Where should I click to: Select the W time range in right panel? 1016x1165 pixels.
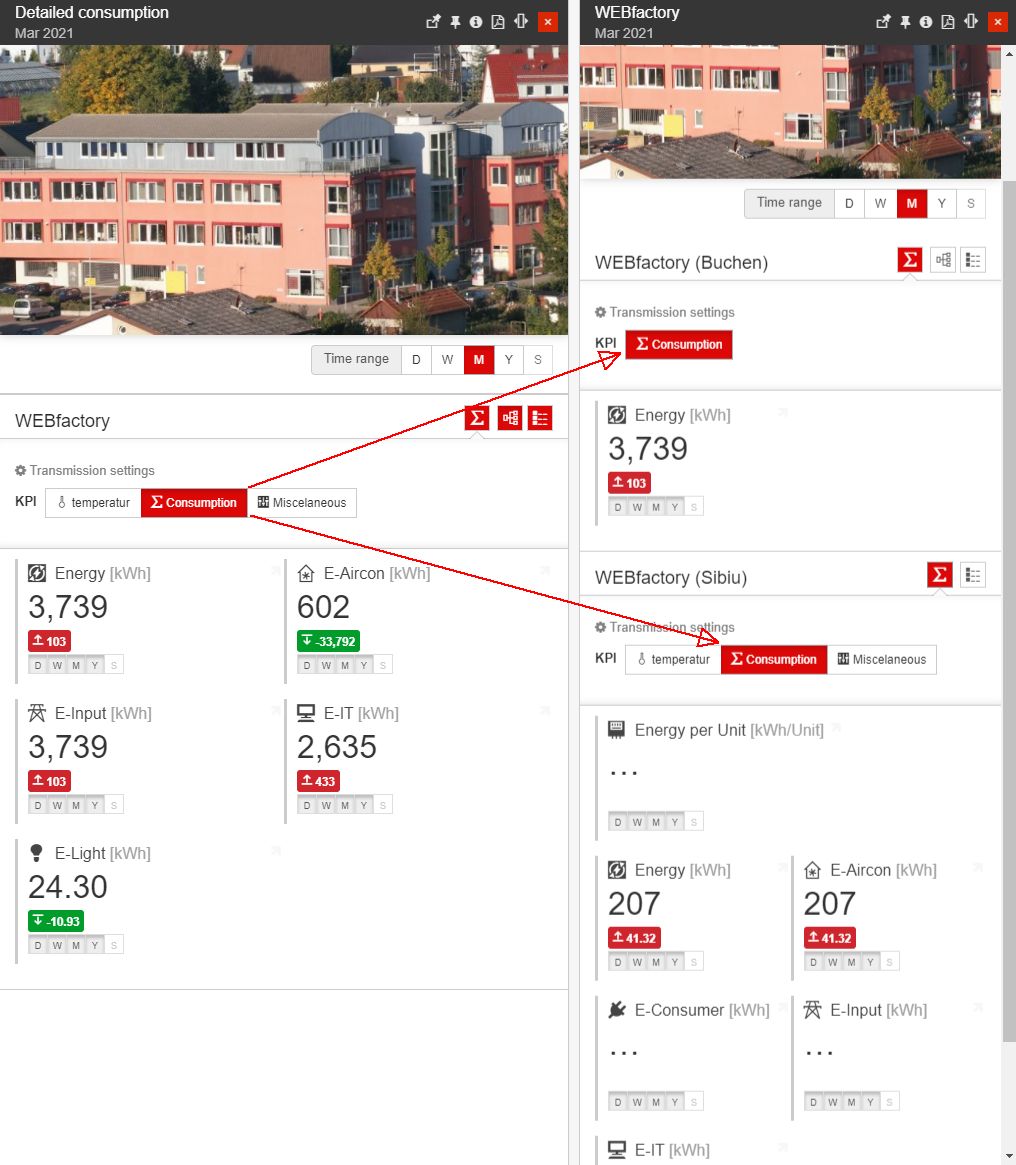tap(880, 204)
